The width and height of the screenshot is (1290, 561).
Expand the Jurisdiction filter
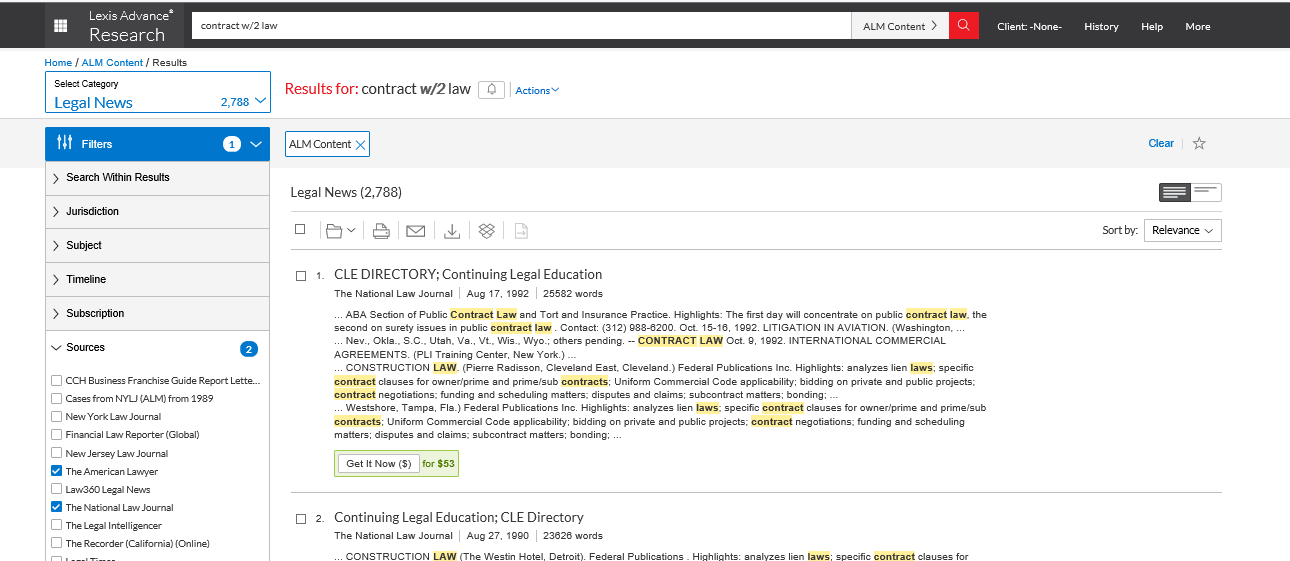pyautogui.click(x=157, y=212)
